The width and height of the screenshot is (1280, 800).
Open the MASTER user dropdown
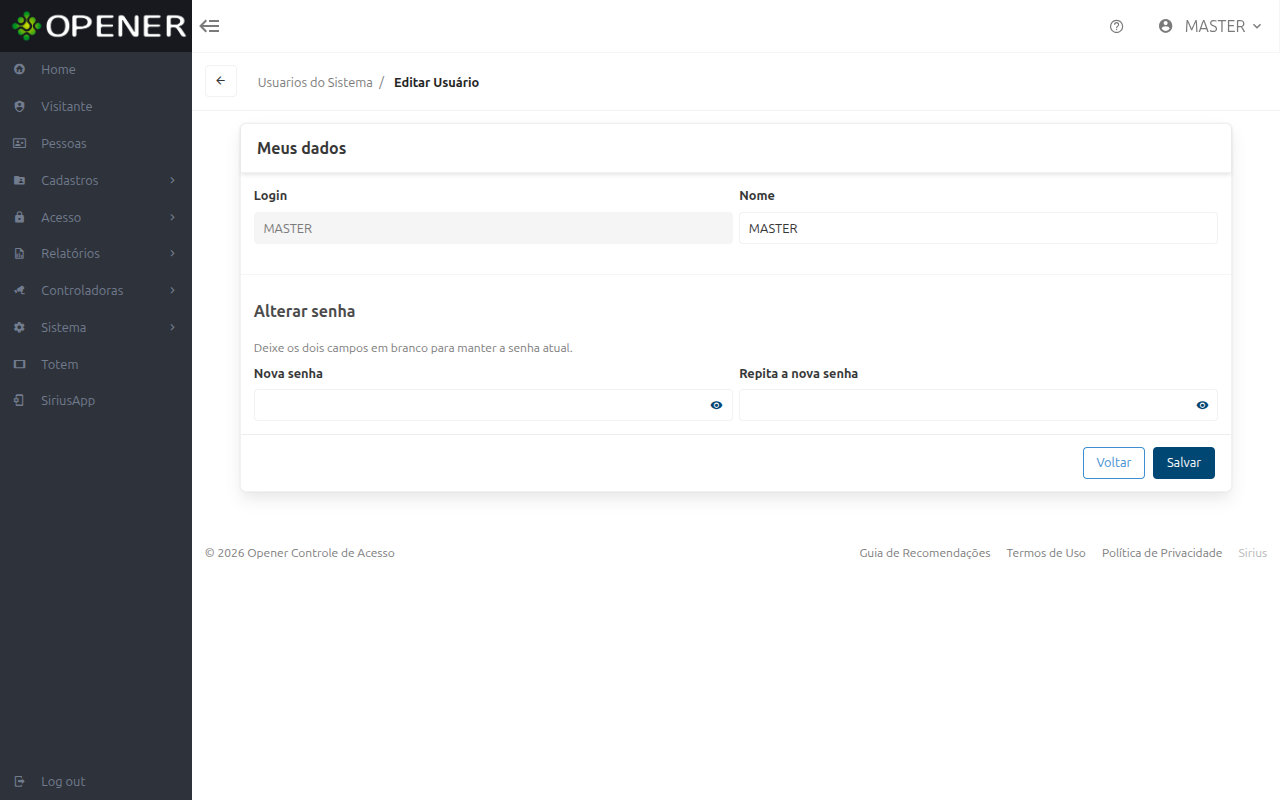coord(1210,26)
